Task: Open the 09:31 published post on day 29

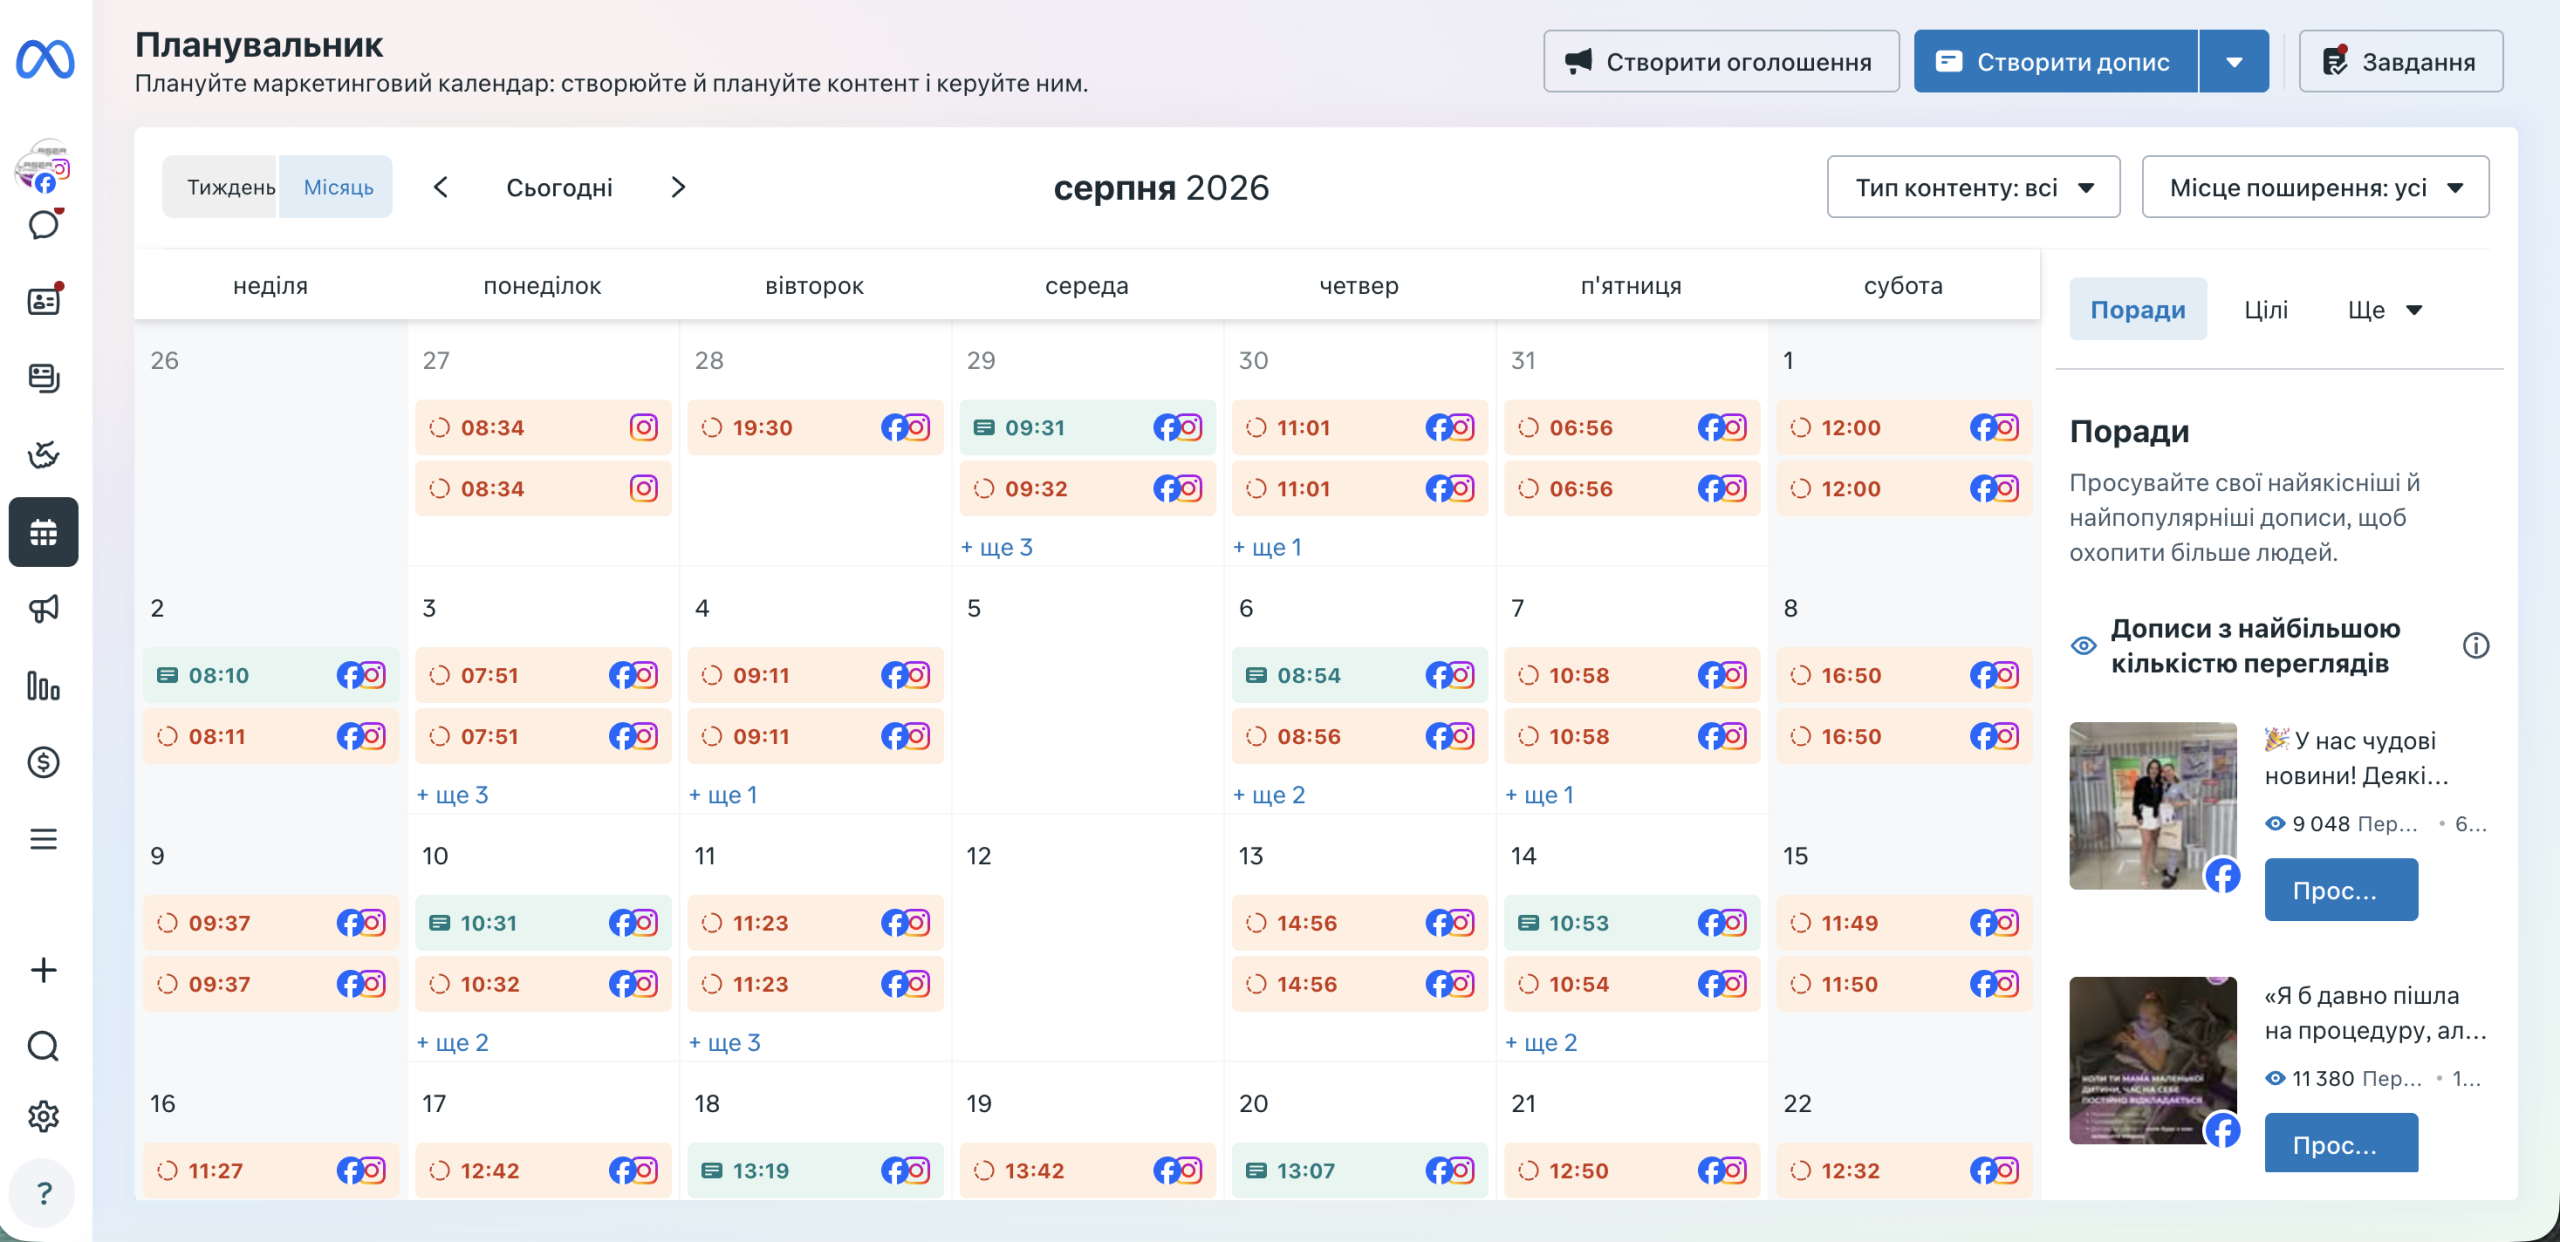Action: tap(1088, 428)
